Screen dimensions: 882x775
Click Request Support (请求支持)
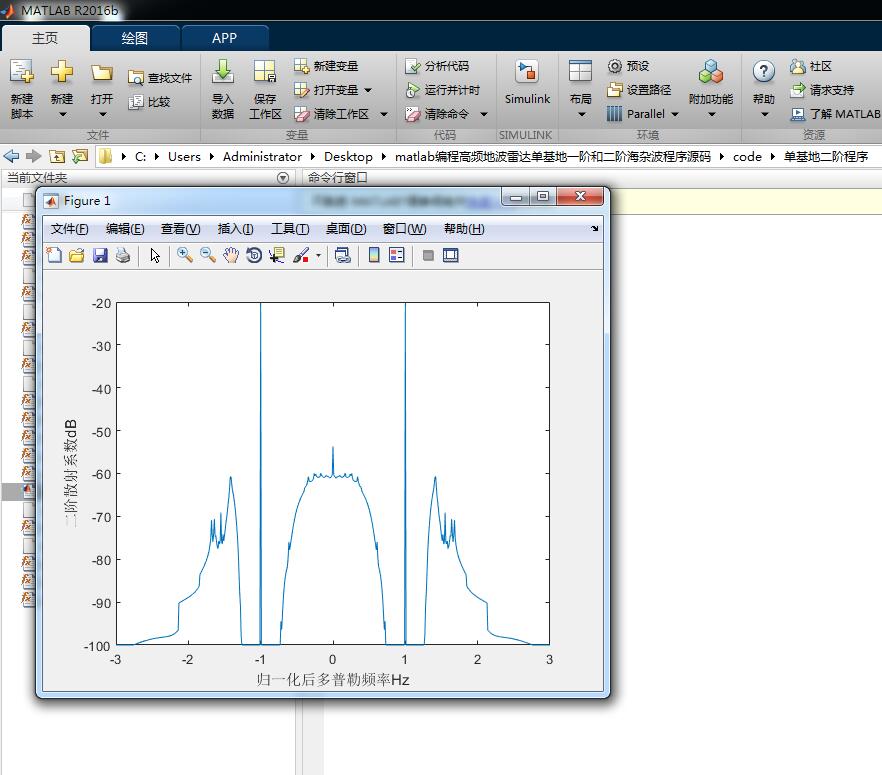[x=822, y=90]
